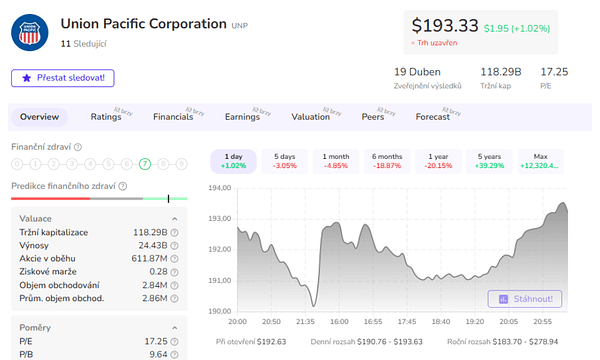Viewport: 600px width, 360px height.
Task: Click info icon beside Ziskové marže
Action: pyautogui.click(x=174, y=272)
